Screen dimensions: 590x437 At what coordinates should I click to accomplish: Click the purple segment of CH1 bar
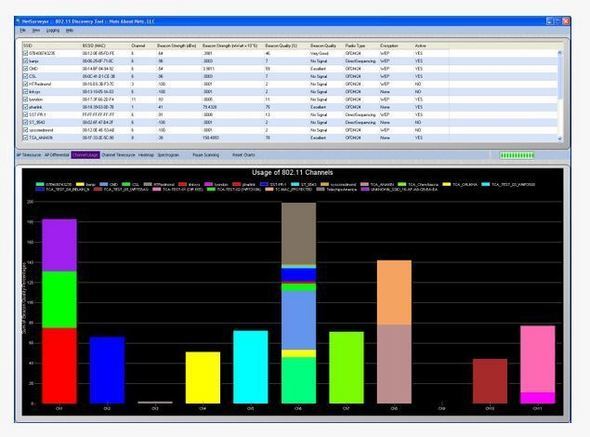click(59, 245)
